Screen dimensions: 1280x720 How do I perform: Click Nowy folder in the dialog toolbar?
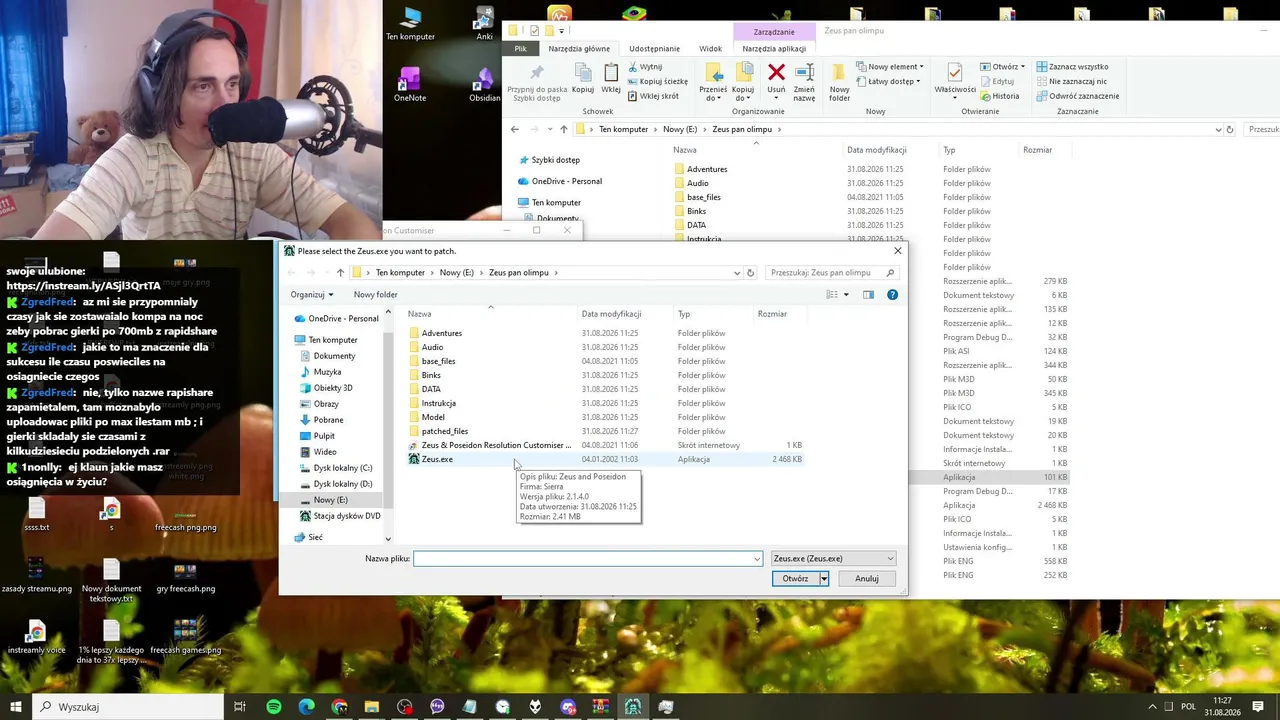[x=375, y=295]
